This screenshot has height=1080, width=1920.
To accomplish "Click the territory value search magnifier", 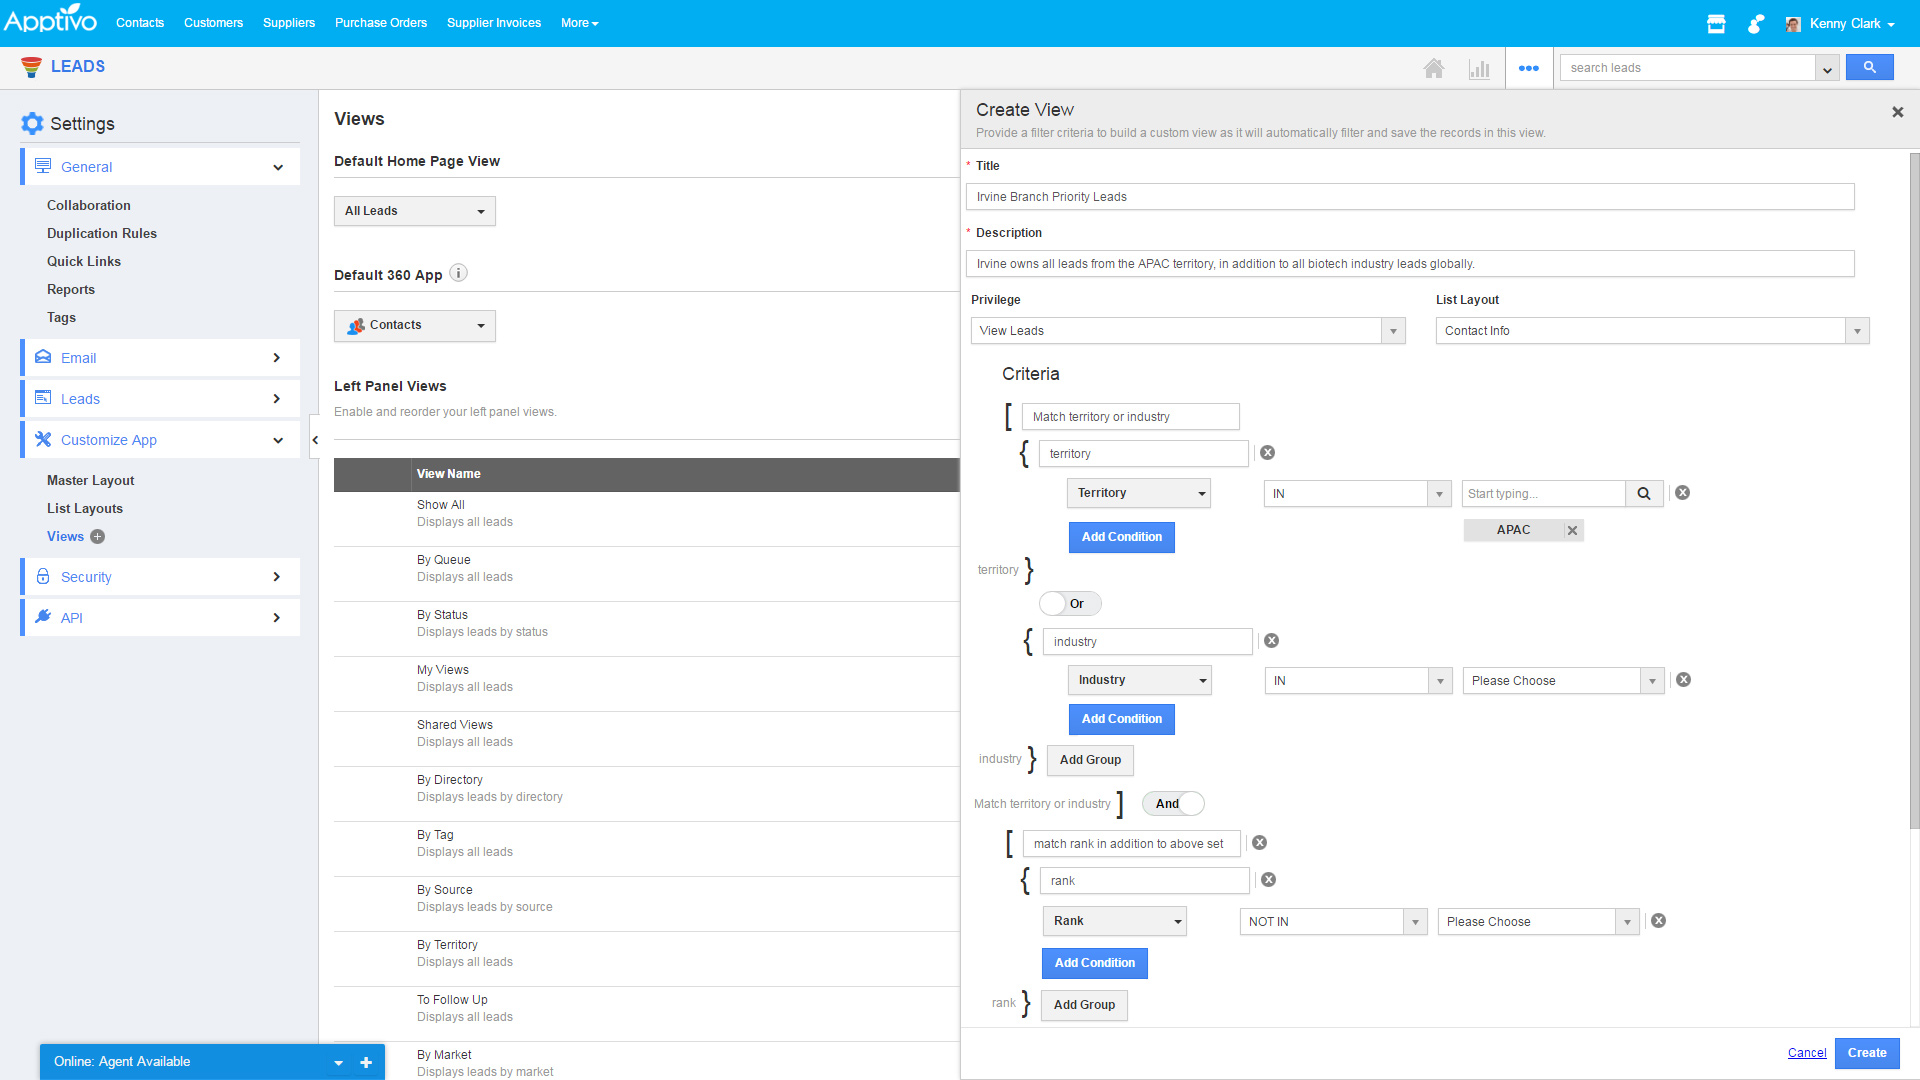I will pos(1643,494).
